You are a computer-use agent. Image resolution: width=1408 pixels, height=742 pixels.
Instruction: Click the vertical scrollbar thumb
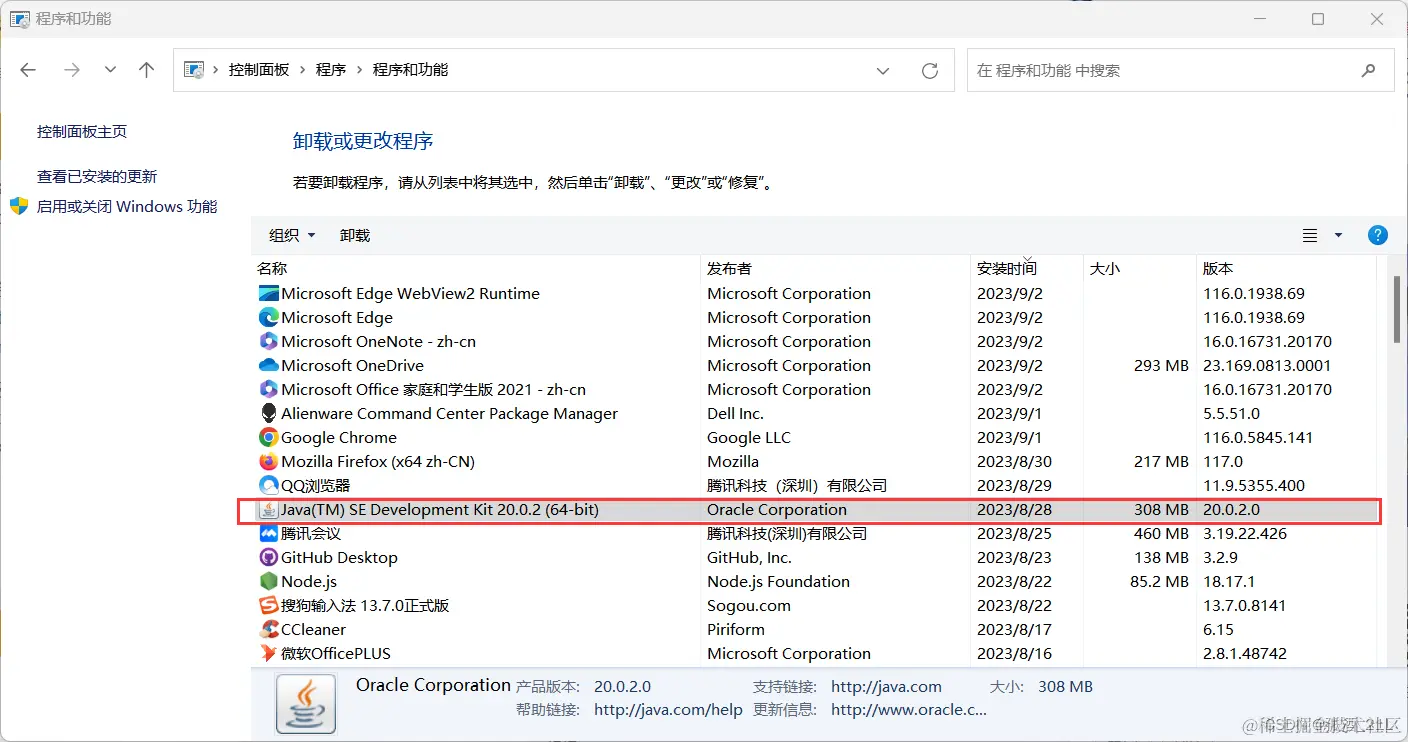tap(1397, 311)
